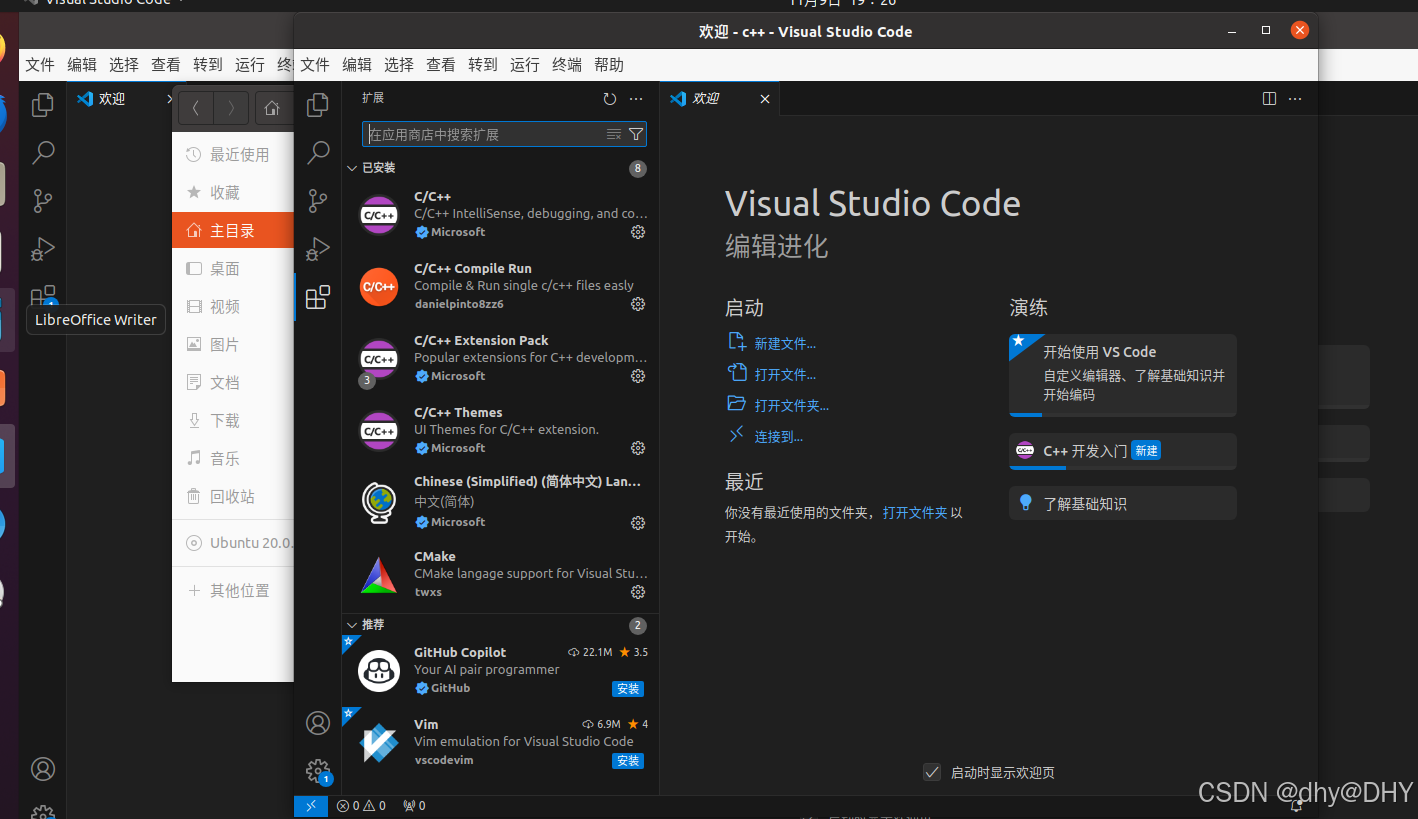Open manage gear for Chinese language pack
This screenshot has height=819, width=1418.
[638, 522]
